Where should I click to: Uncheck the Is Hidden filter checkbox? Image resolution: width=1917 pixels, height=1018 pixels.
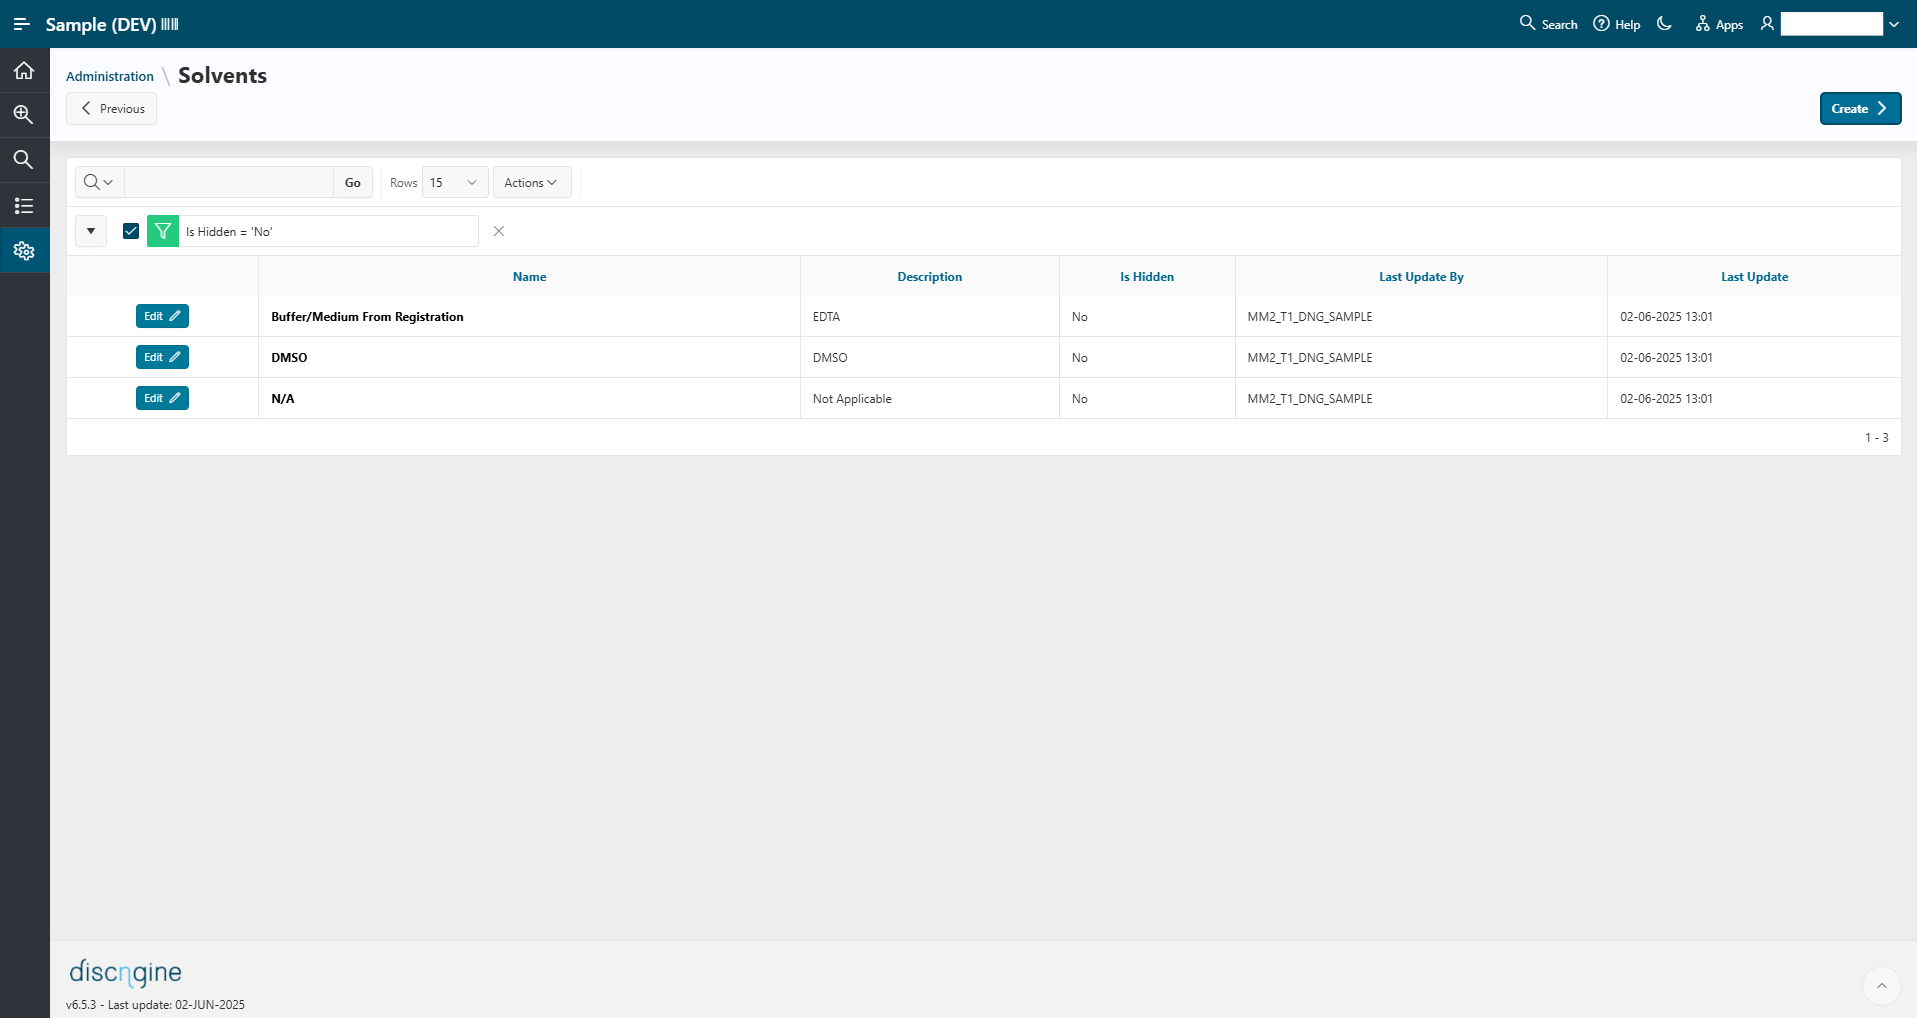point(131,231)
